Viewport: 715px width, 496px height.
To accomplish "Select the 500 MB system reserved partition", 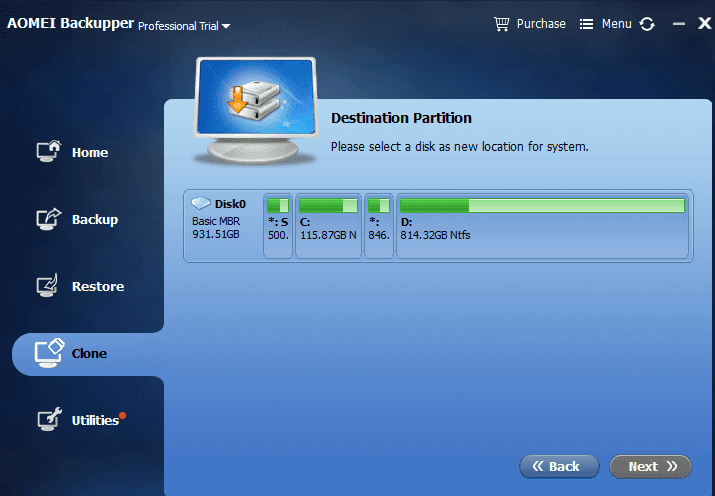I will 278,226.
